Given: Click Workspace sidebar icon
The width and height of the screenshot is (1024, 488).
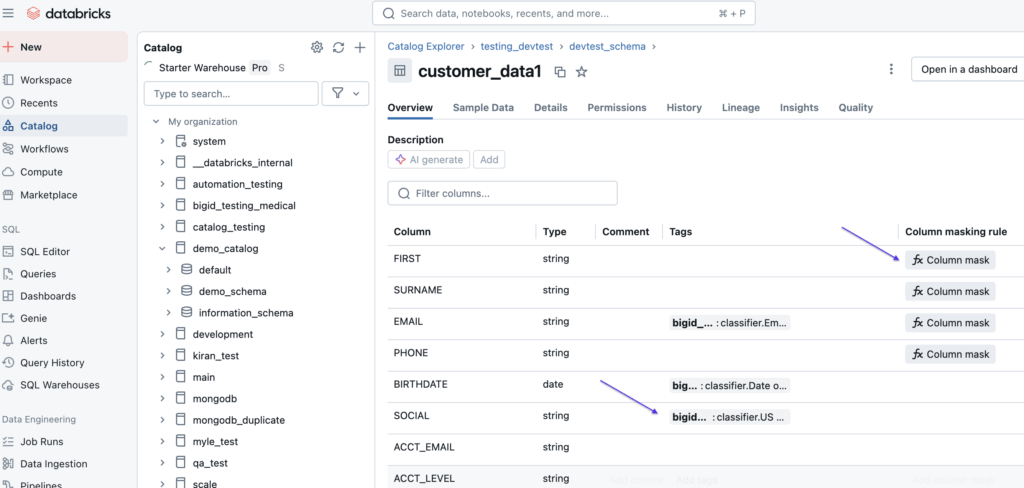Looking at the screenshot, I should point(8,80).
